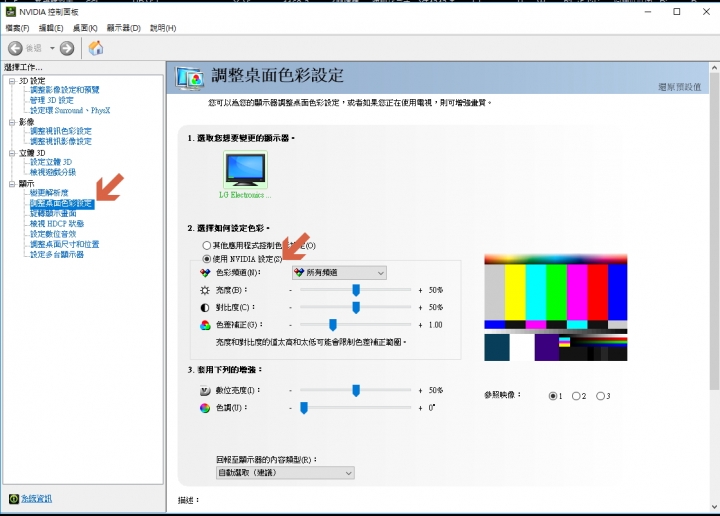This screenshot has height=516, width=720.
Task: Click the 數位亮度 icon
Action: pos(205,391)
